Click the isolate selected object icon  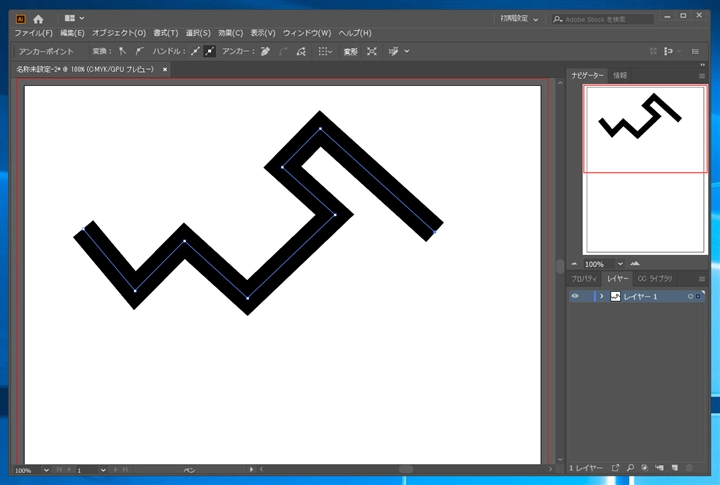pos(372,51)
